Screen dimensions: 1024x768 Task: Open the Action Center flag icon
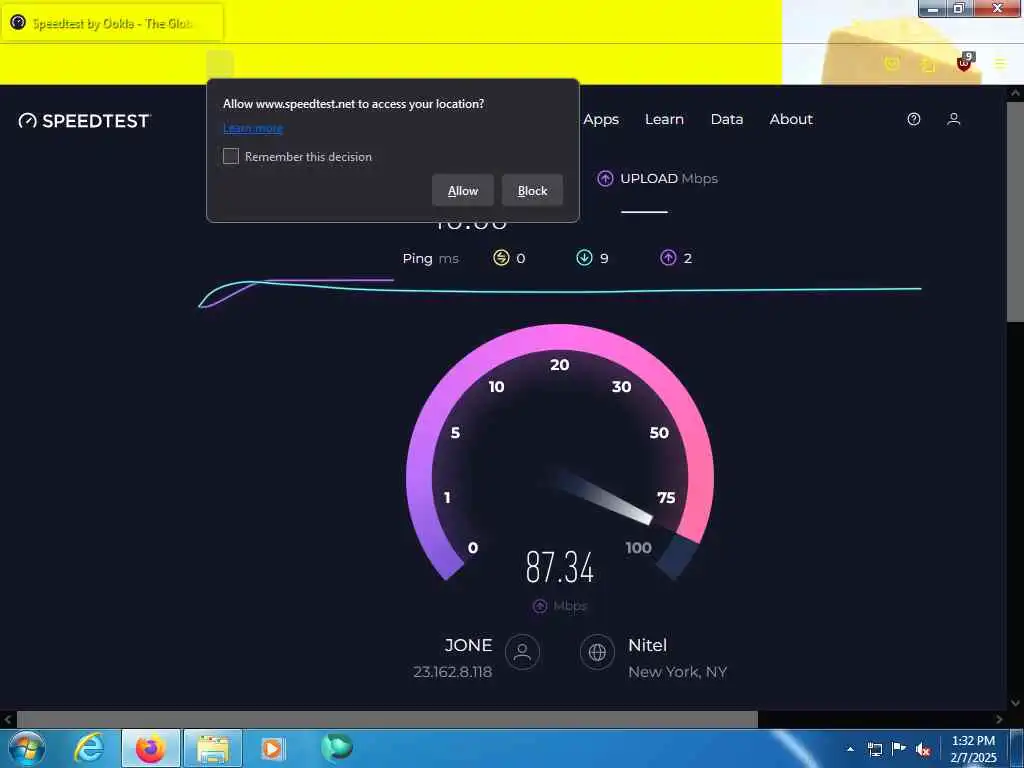(899, 749)
